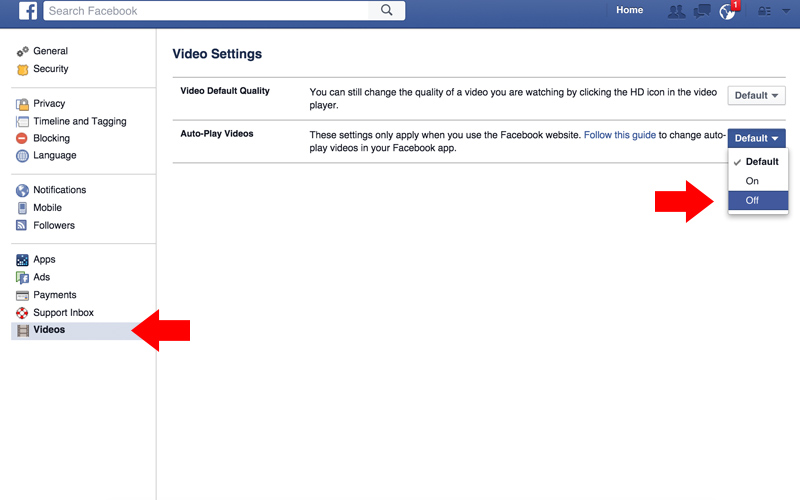The height and width of the screenshot is (500, 800).
Task: Click the Privacy lock icon
Action: 22,104
